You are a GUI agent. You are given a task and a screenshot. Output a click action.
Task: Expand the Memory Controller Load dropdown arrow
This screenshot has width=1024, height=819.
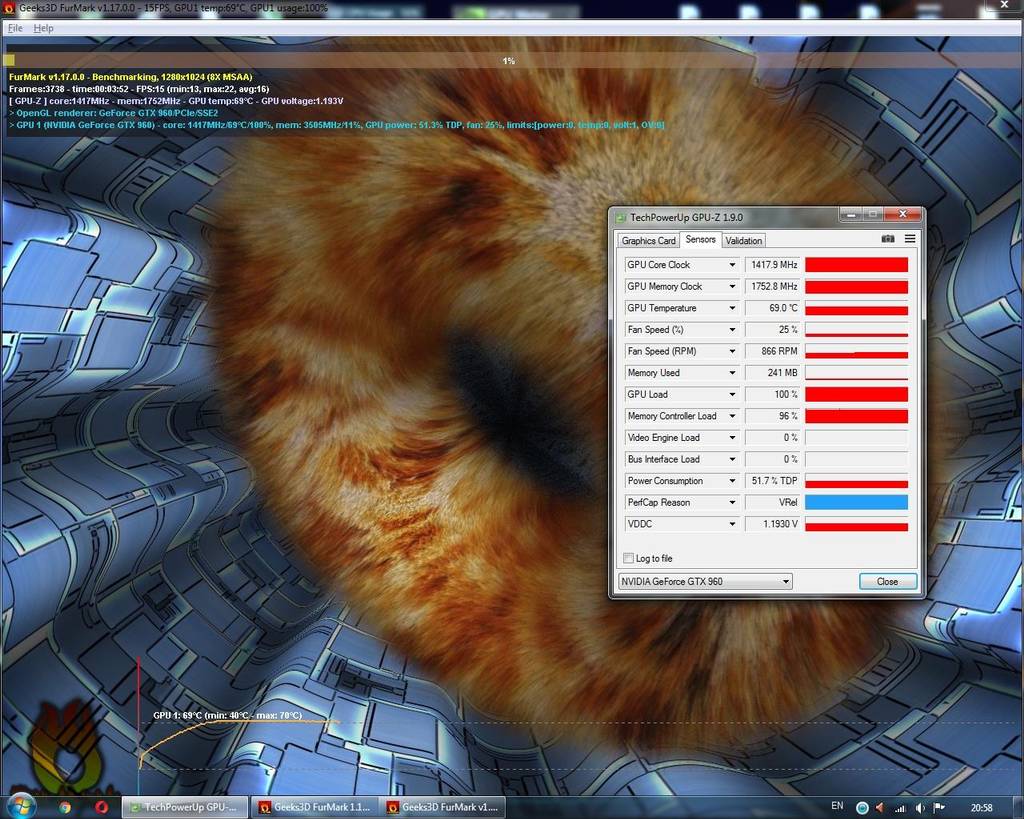tap(732, 415)
